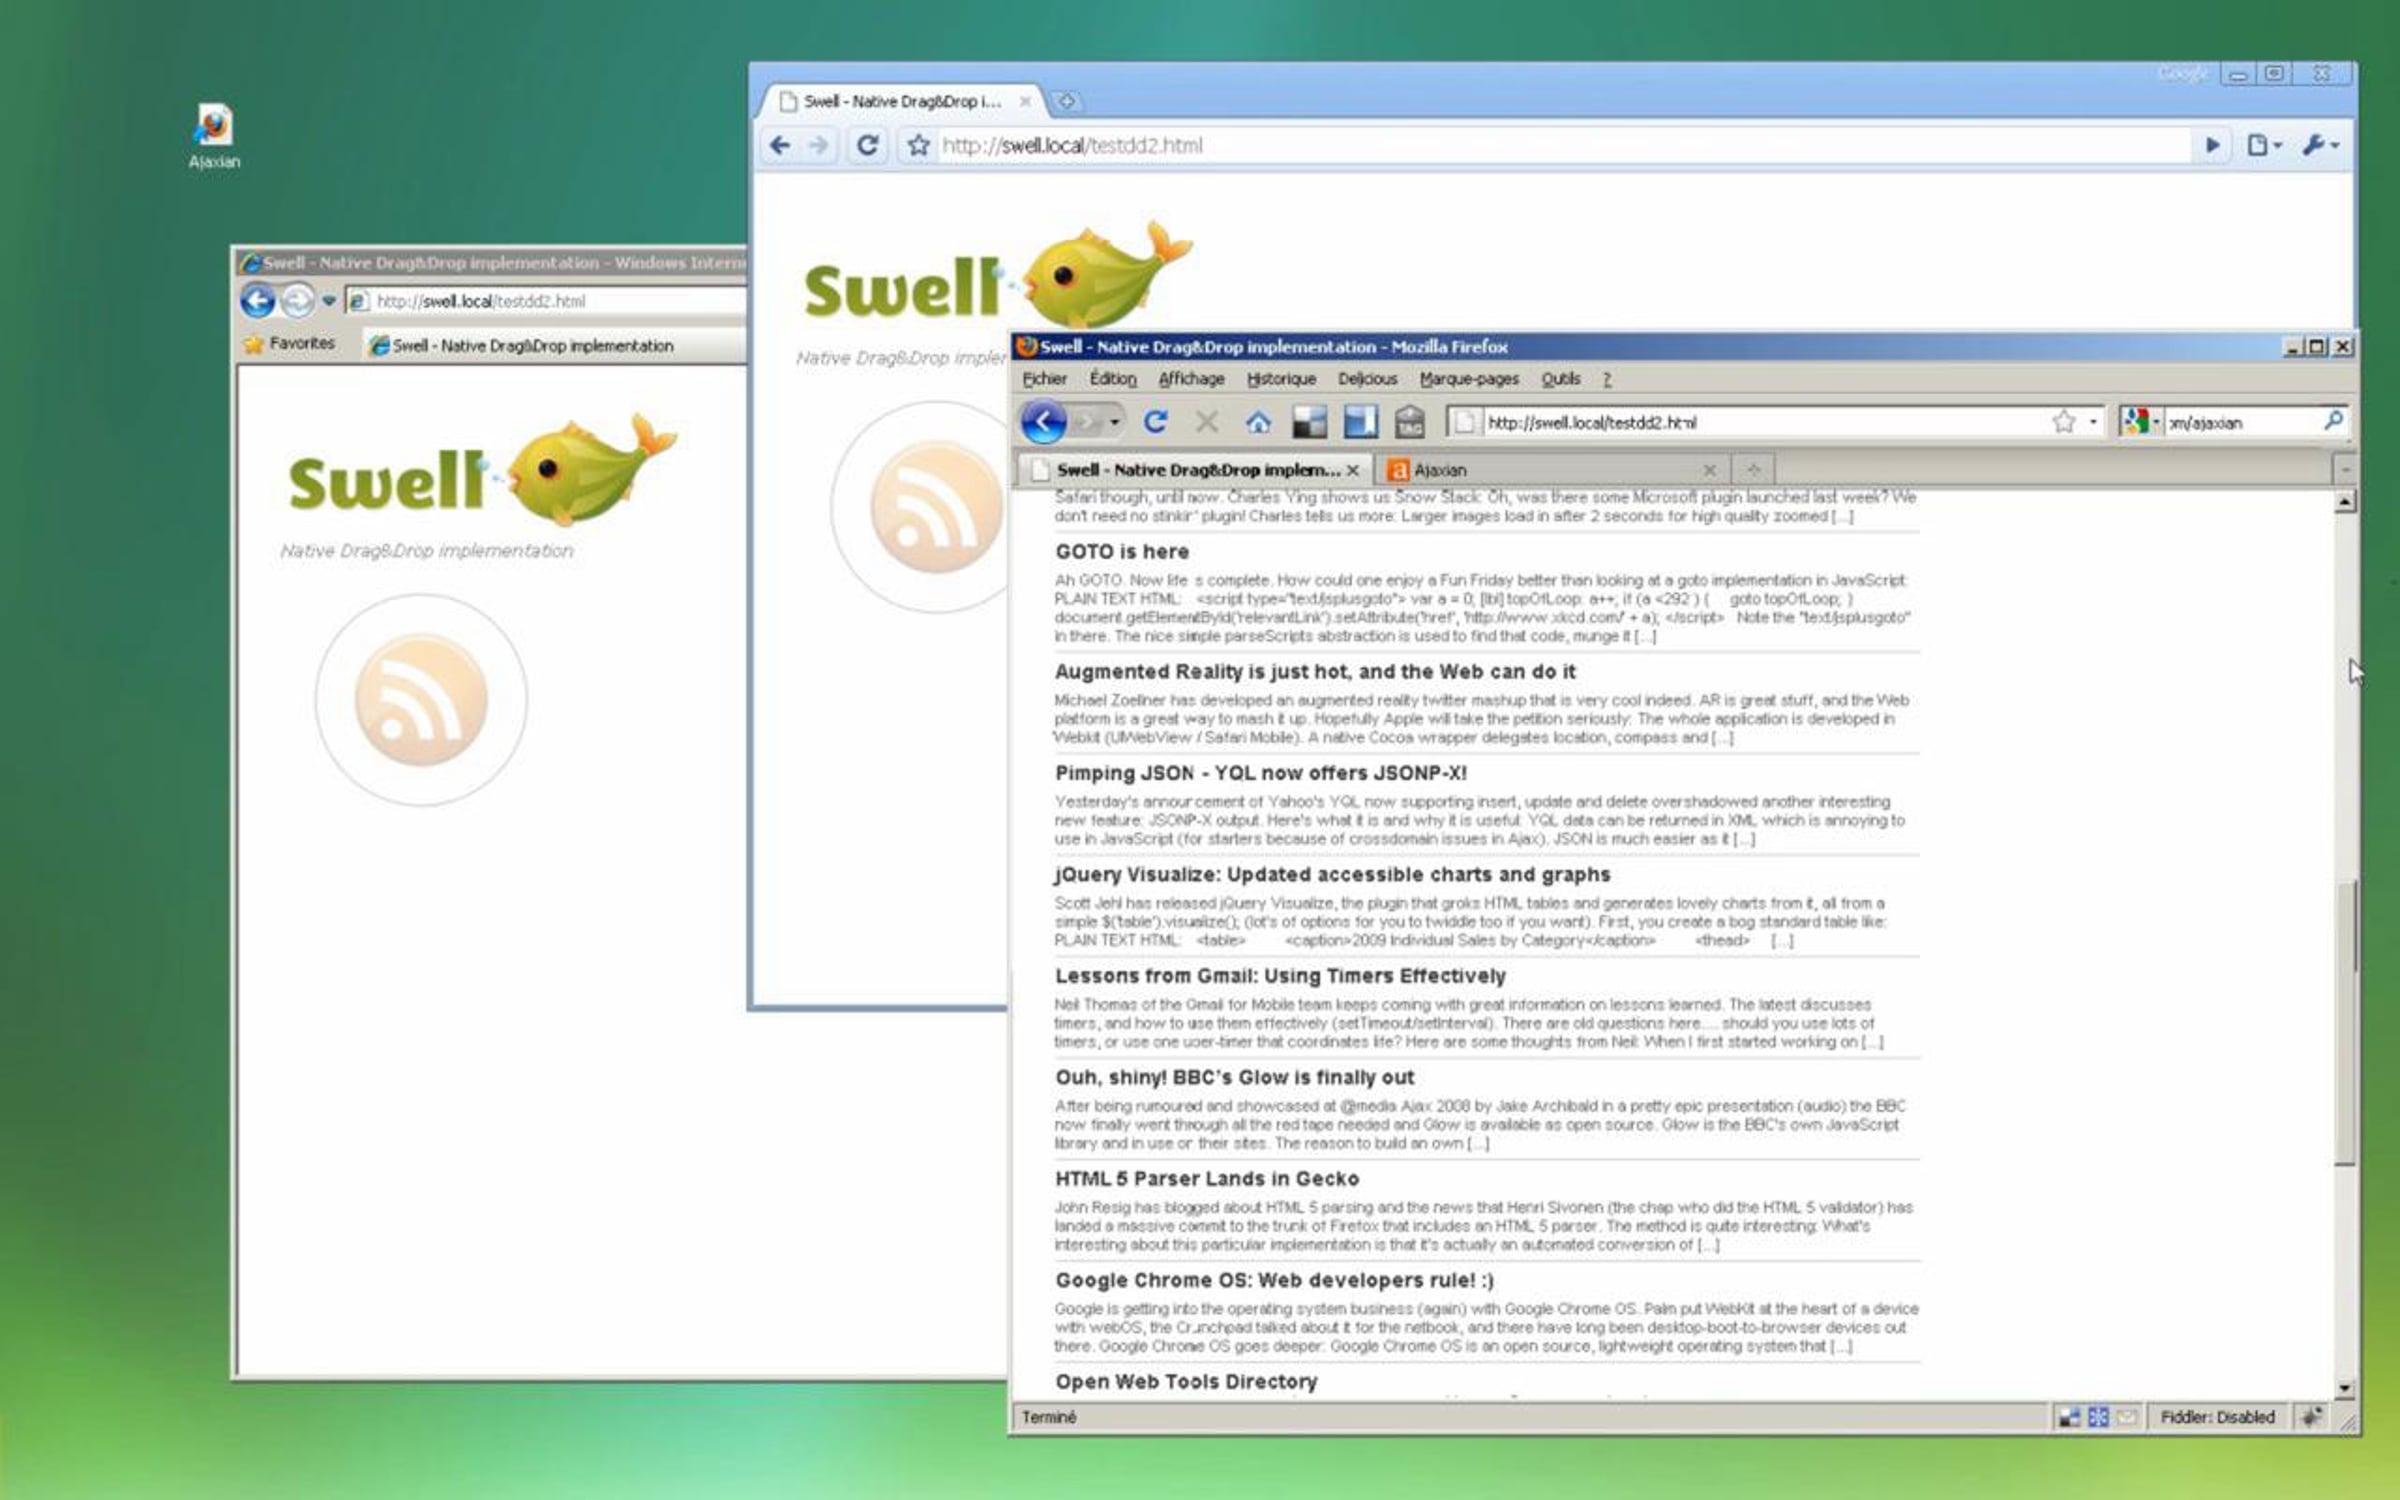The width and height of the screenshot is (2400, 1500).
Task: Click the Delicious tag icon in Firefox toolbar
Action: point(1410,422)
